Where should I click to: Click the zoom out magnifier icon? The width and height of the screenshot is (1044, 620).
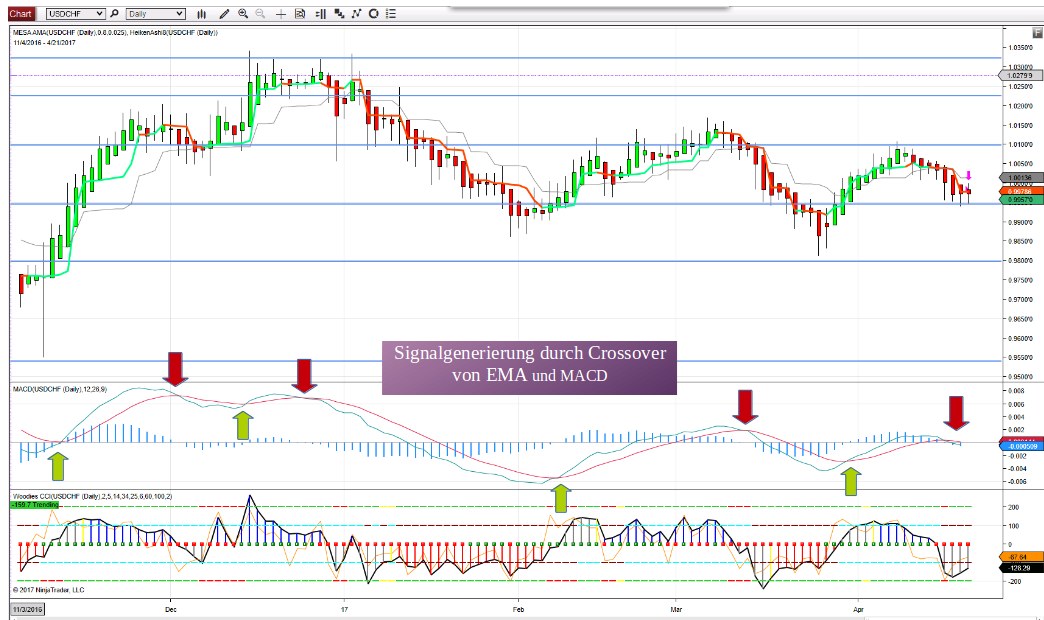click(x=260, y=13)
